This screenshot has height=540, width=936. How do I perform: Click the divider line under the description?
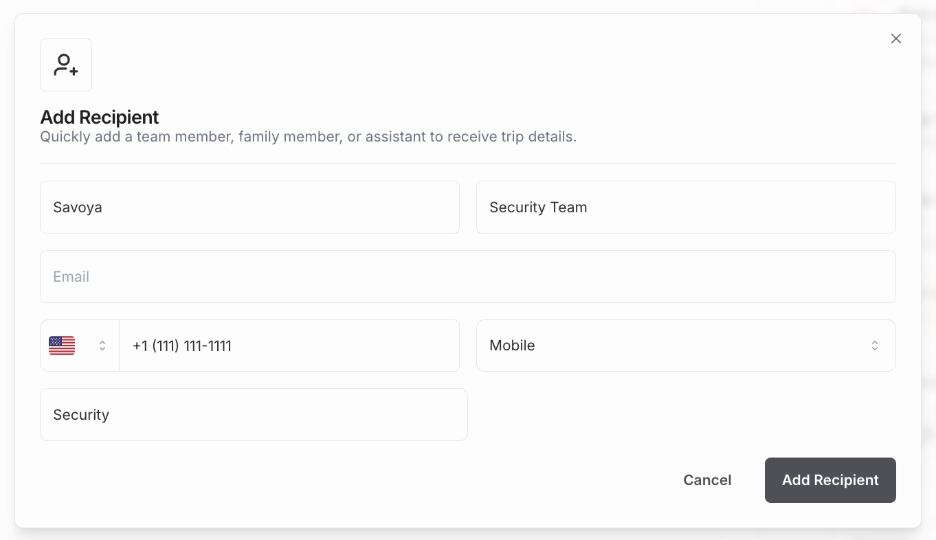pyautogui.click(x=467, y=163)
